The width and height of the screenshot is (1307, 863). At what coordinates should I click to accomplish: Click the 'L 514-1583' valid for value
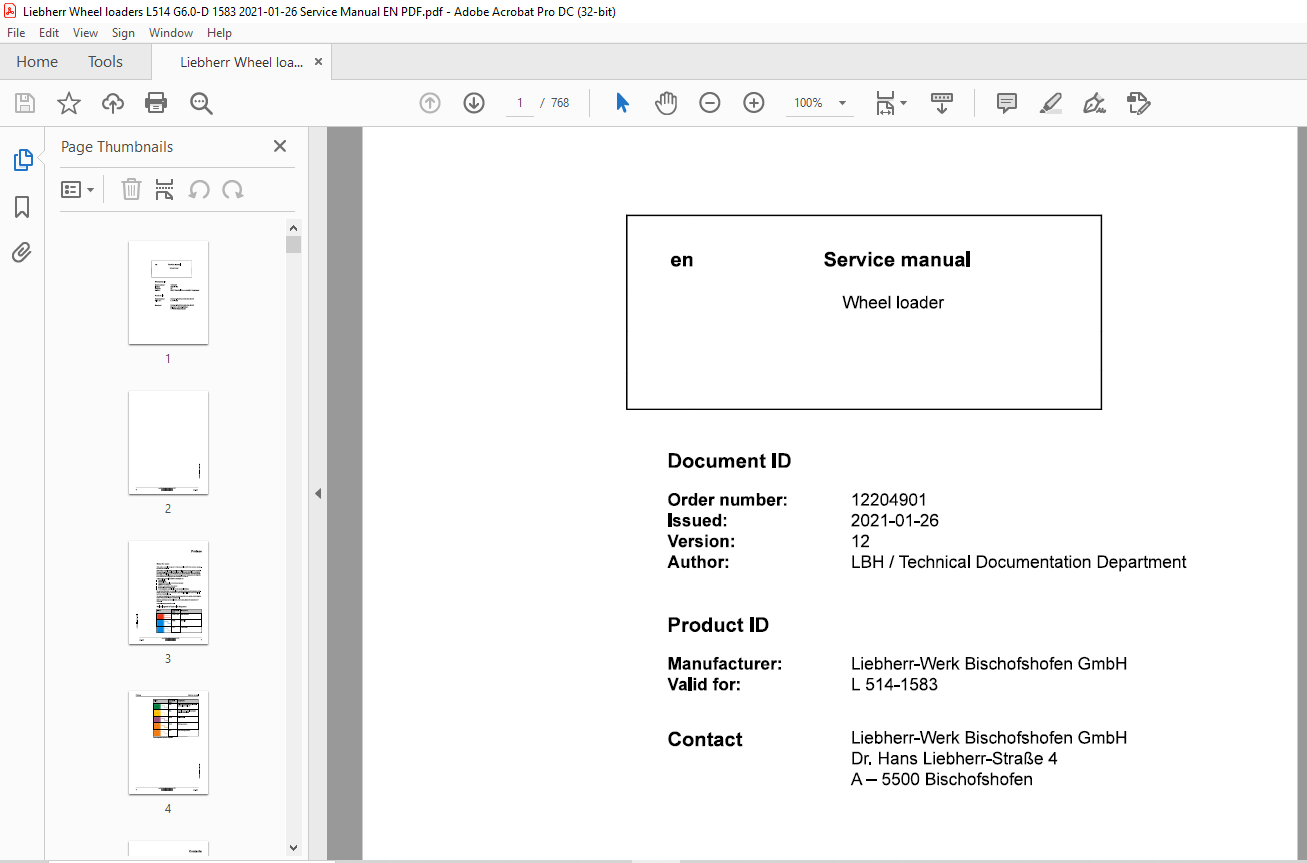pyautogui.click(x=894, y=685)
